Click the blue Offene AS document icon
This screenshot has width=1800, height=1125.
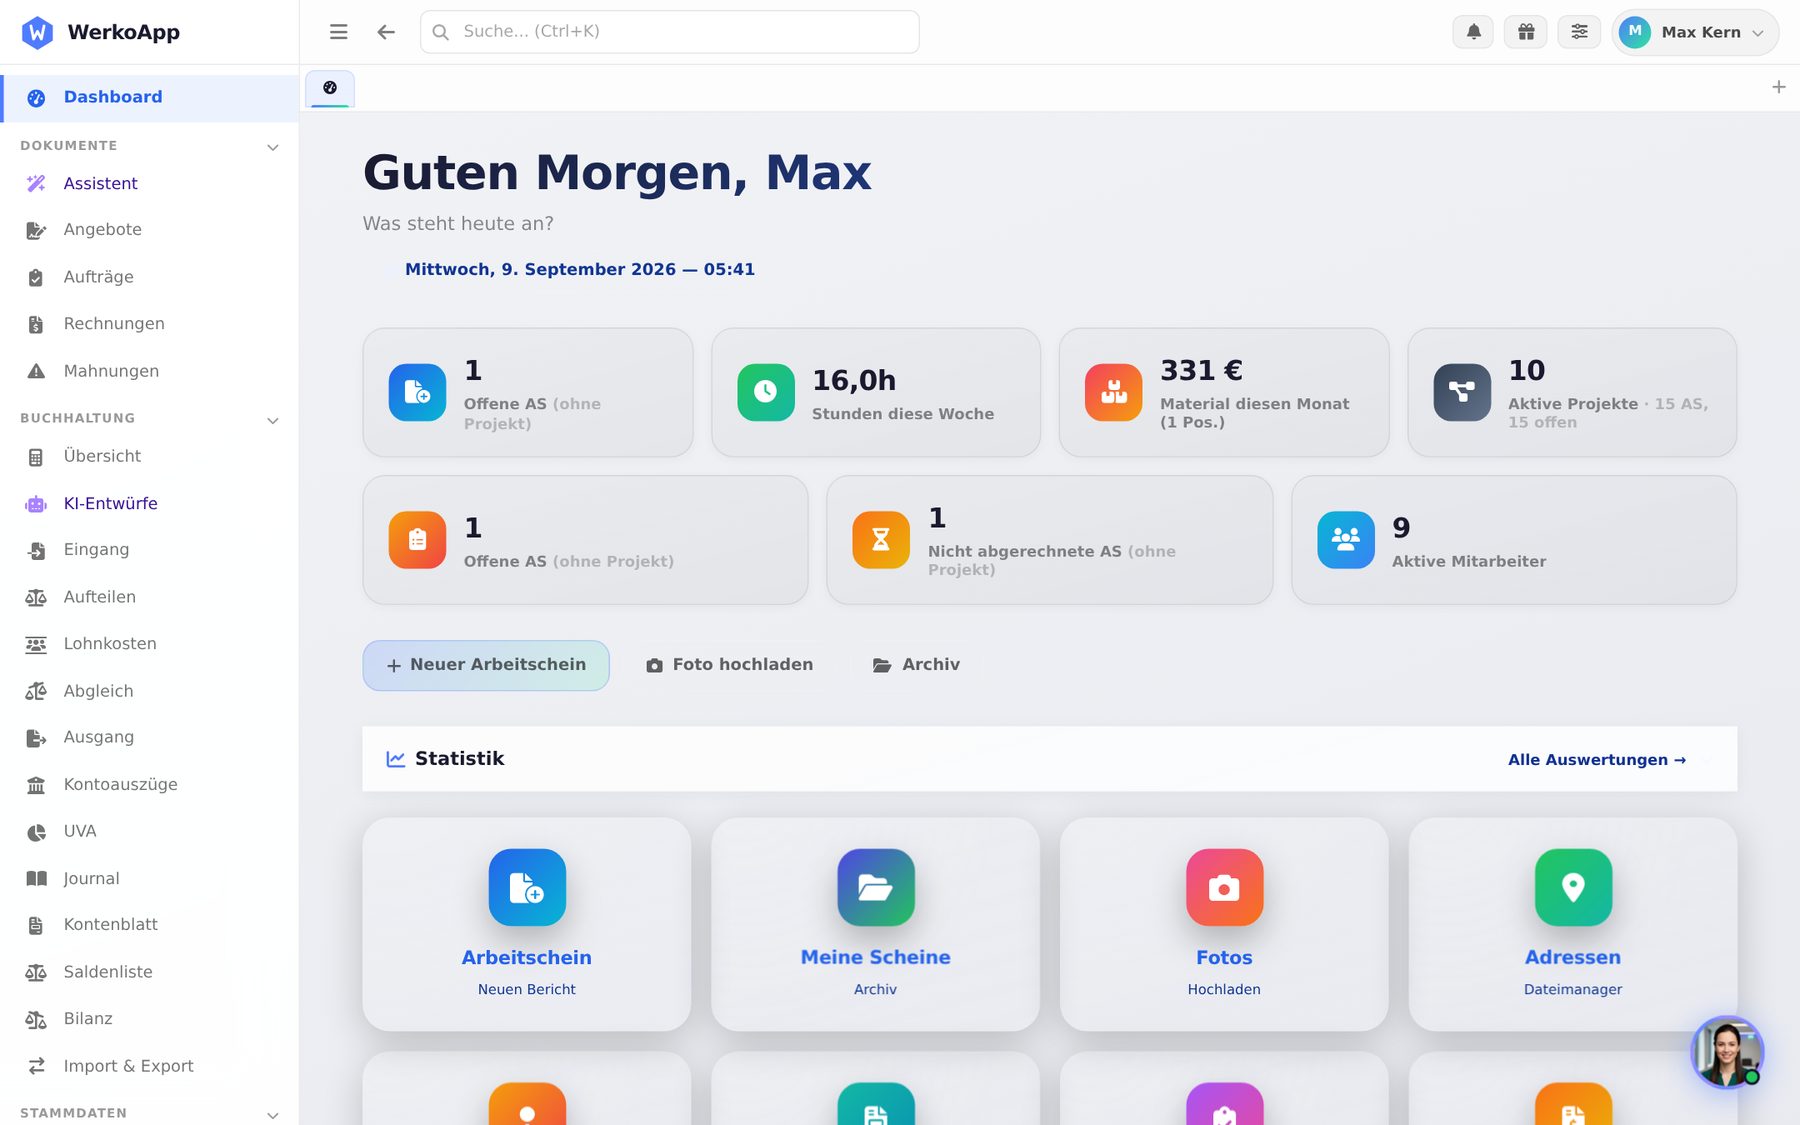[417, 392]
